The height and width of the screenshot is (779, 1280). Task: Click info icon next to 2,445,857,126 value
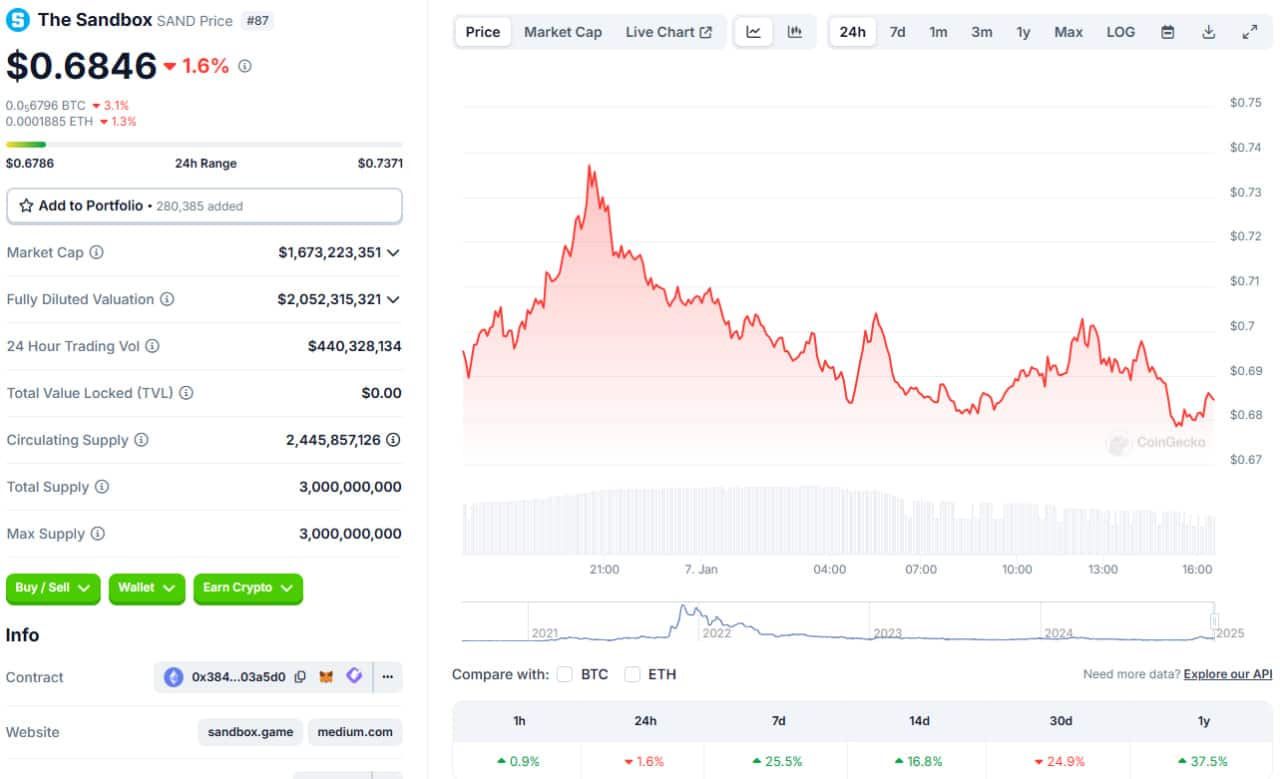[394, 440]
